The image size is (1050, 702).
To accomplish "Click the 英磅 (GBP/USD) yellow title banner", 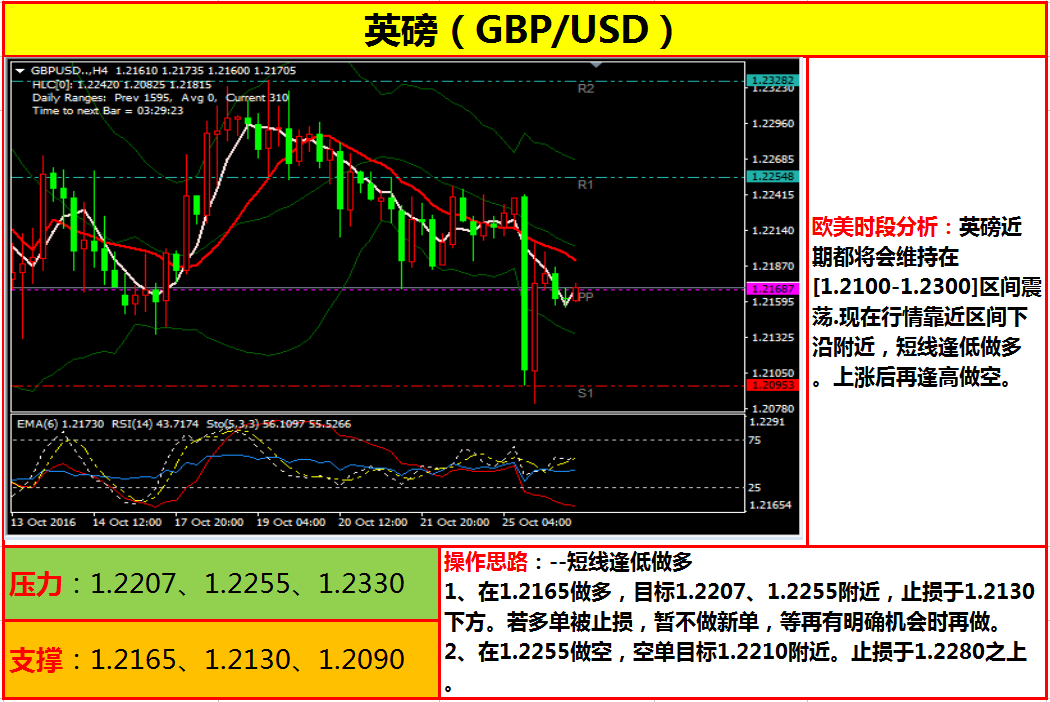I will click(x=524, y=30).
